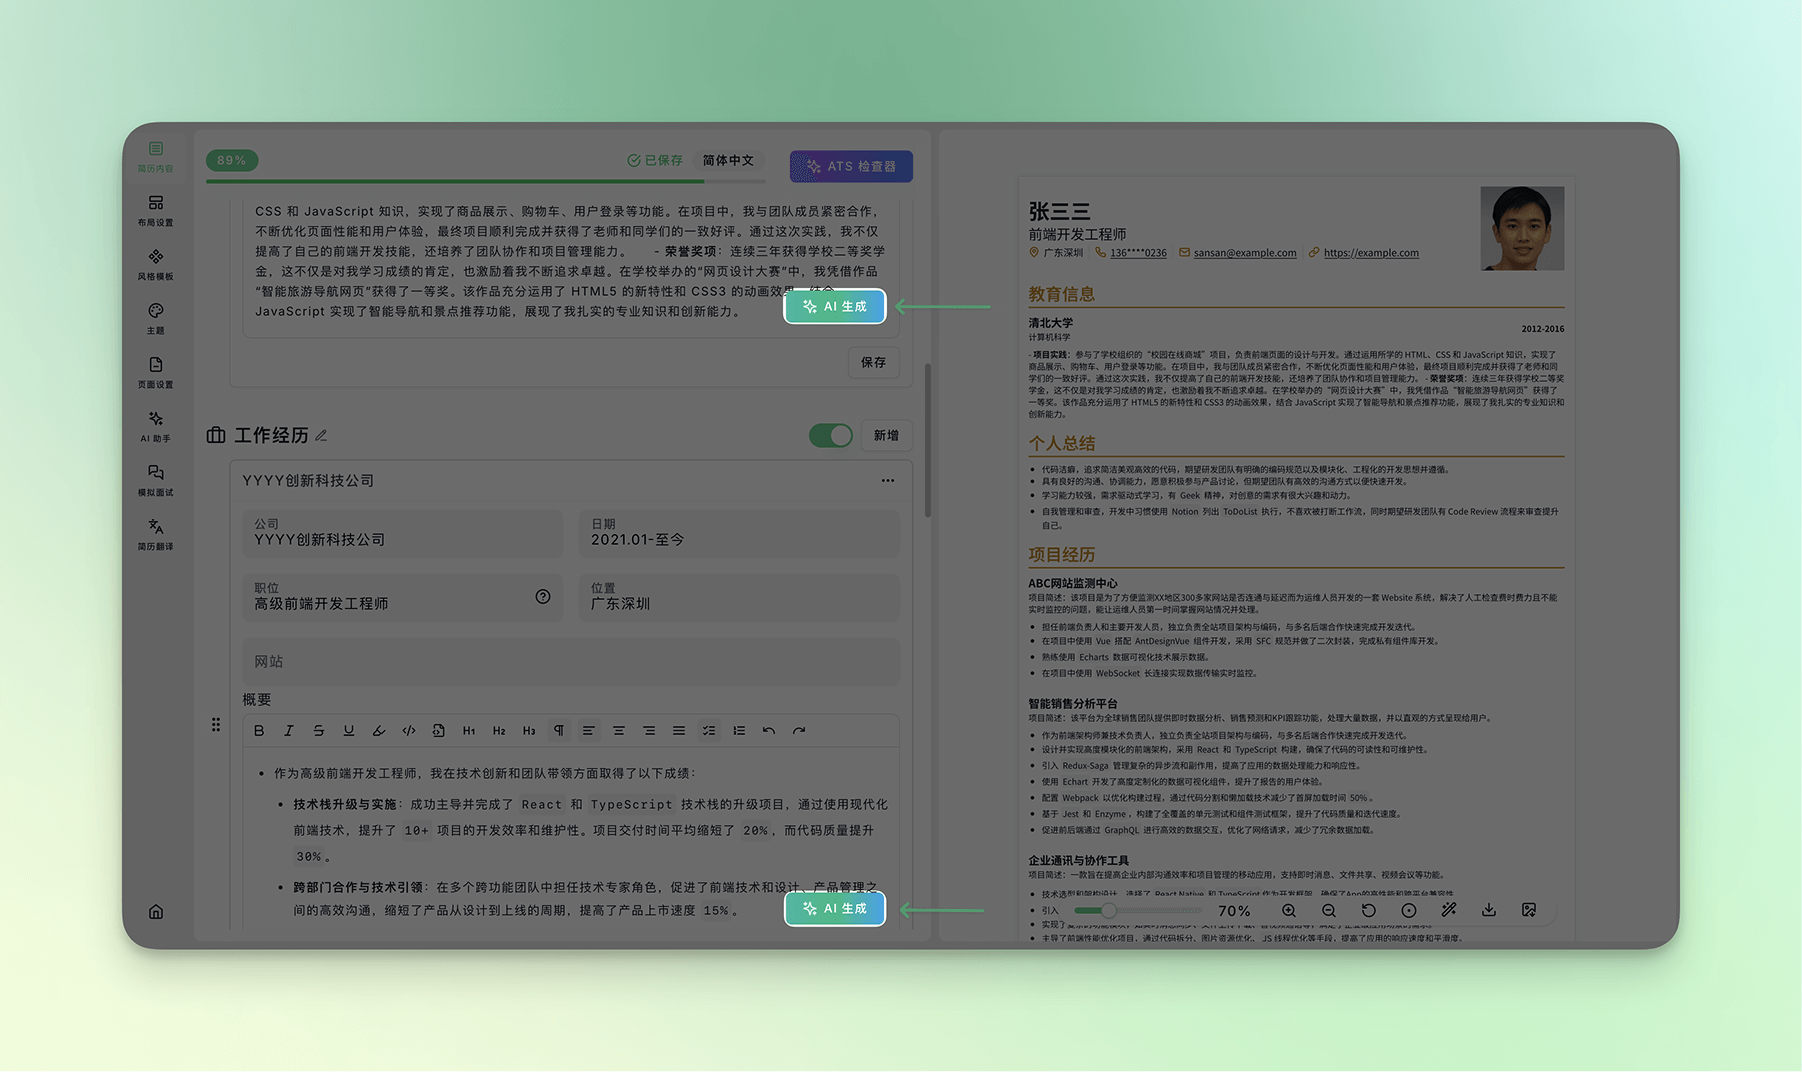Viewport: 1802px width, 1072px height.
Task: Click the ATS 检查器 button
Action: click(851, 166)
